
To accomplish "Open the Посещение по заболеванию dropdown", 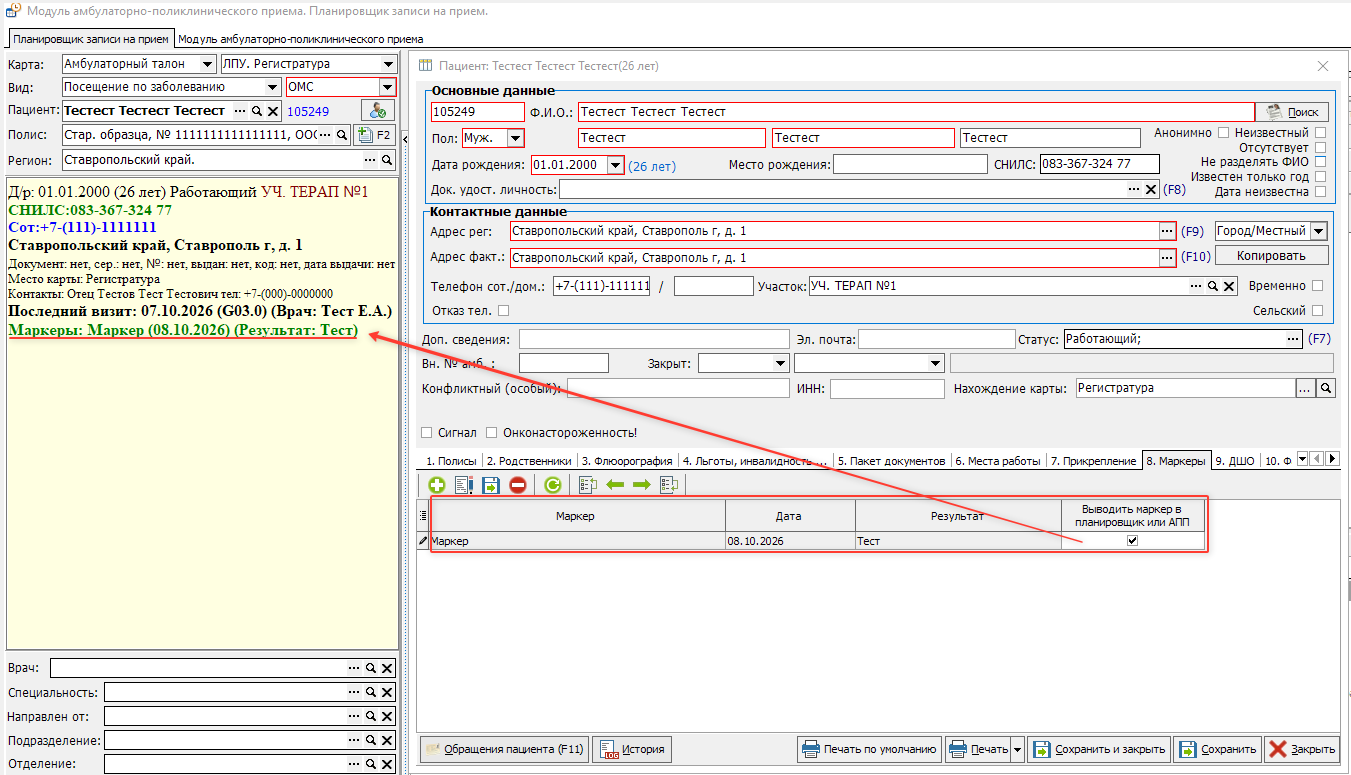I will click(x=273, y=87).
